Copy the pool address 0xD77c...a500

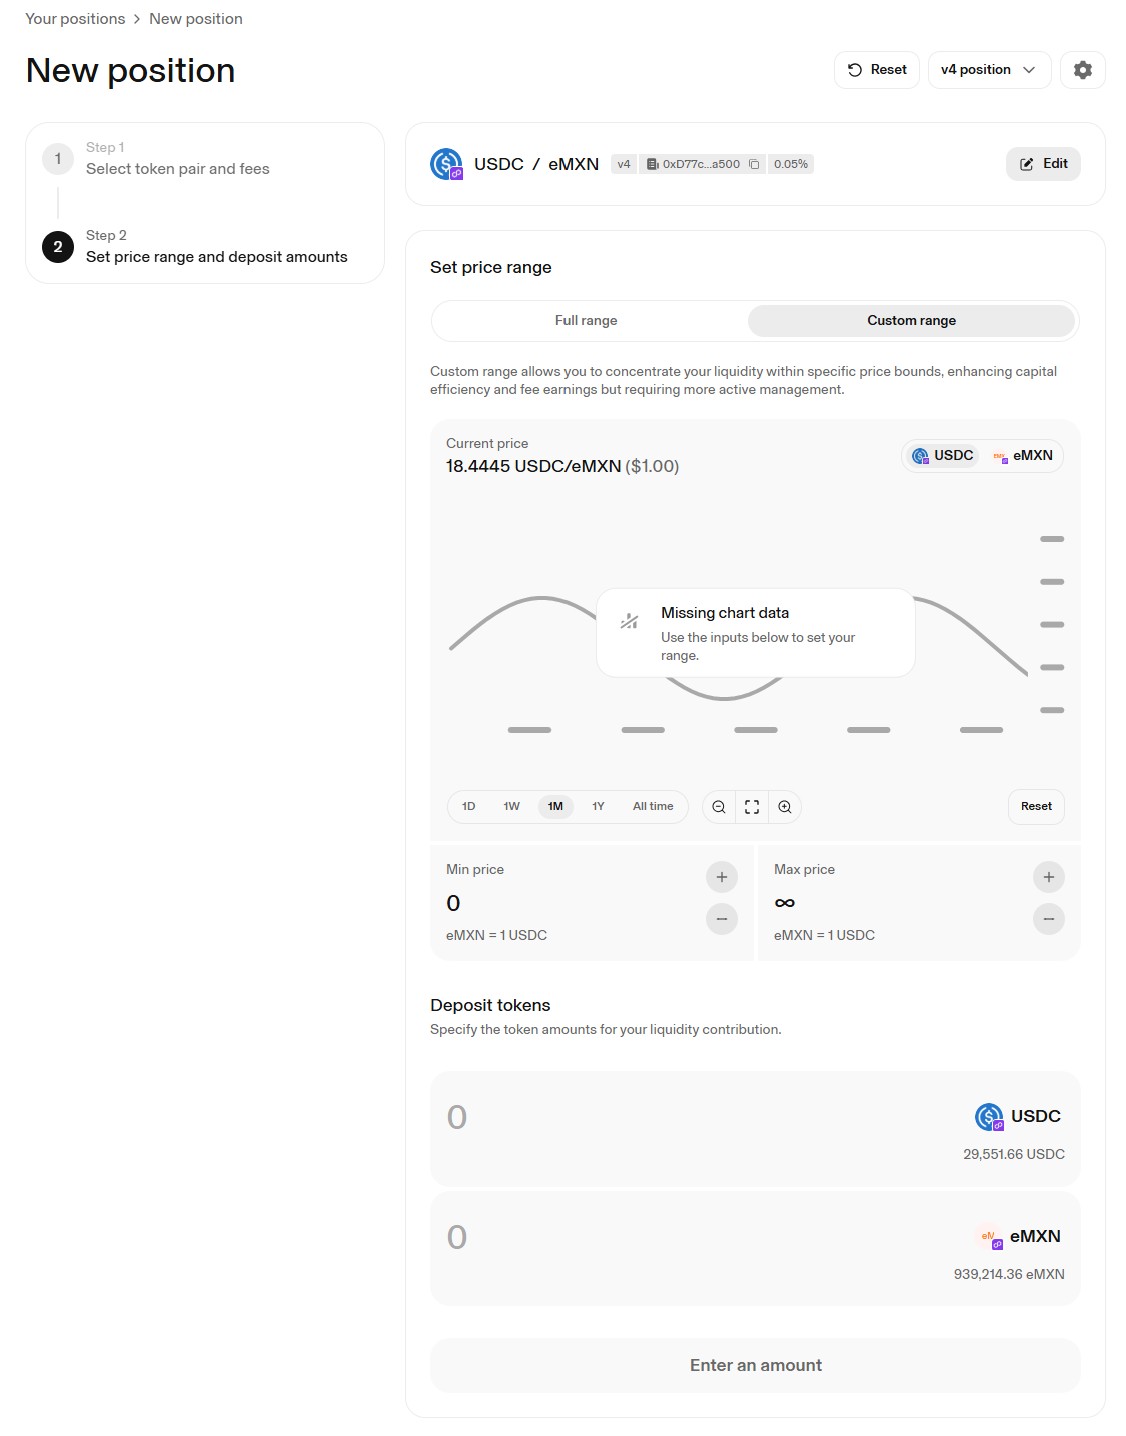pyautogui.click(x=754, y=164)
